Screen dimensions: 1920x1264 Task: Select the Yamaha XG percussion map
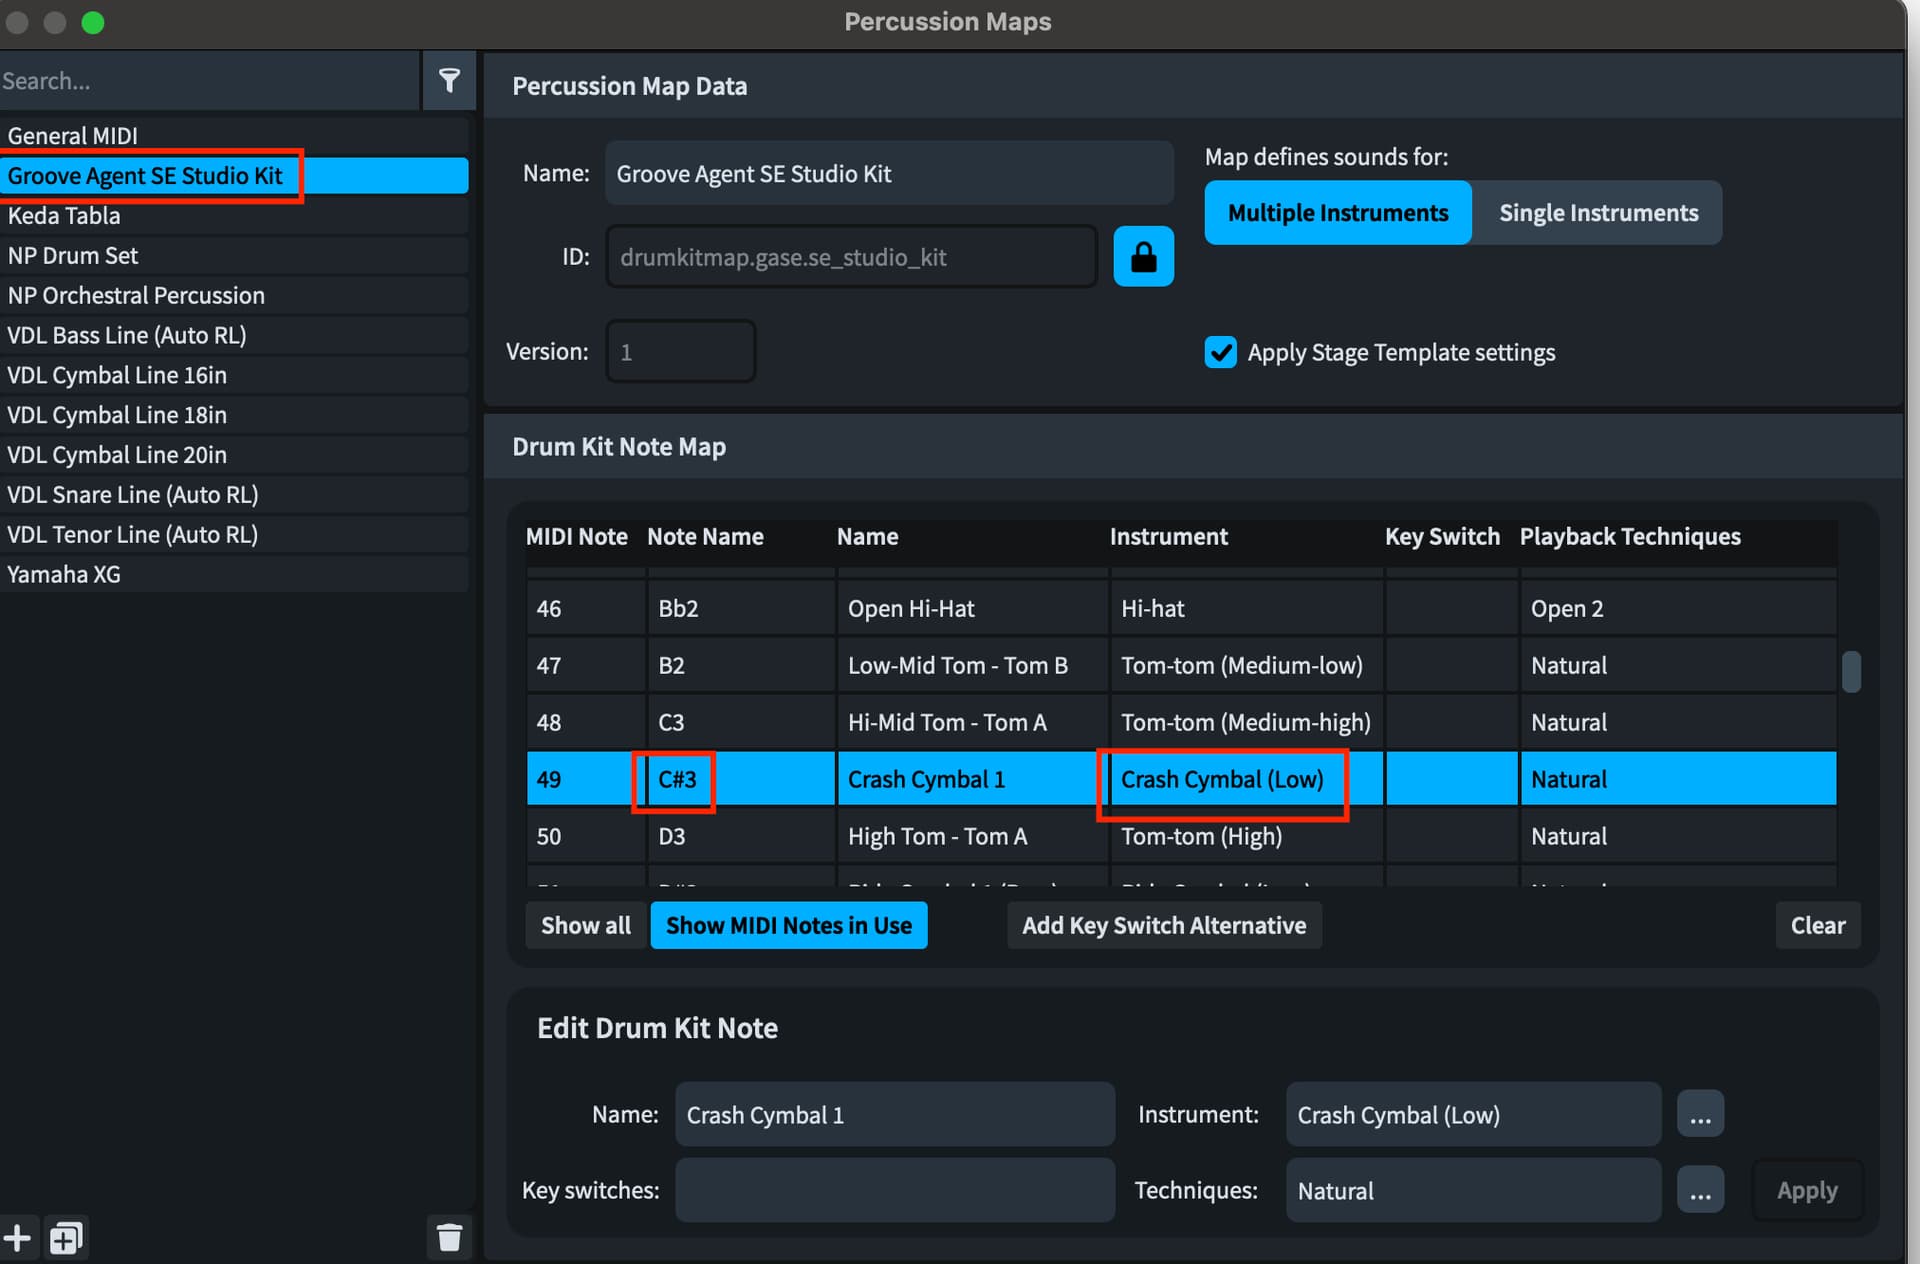click(x=64, y=575)
